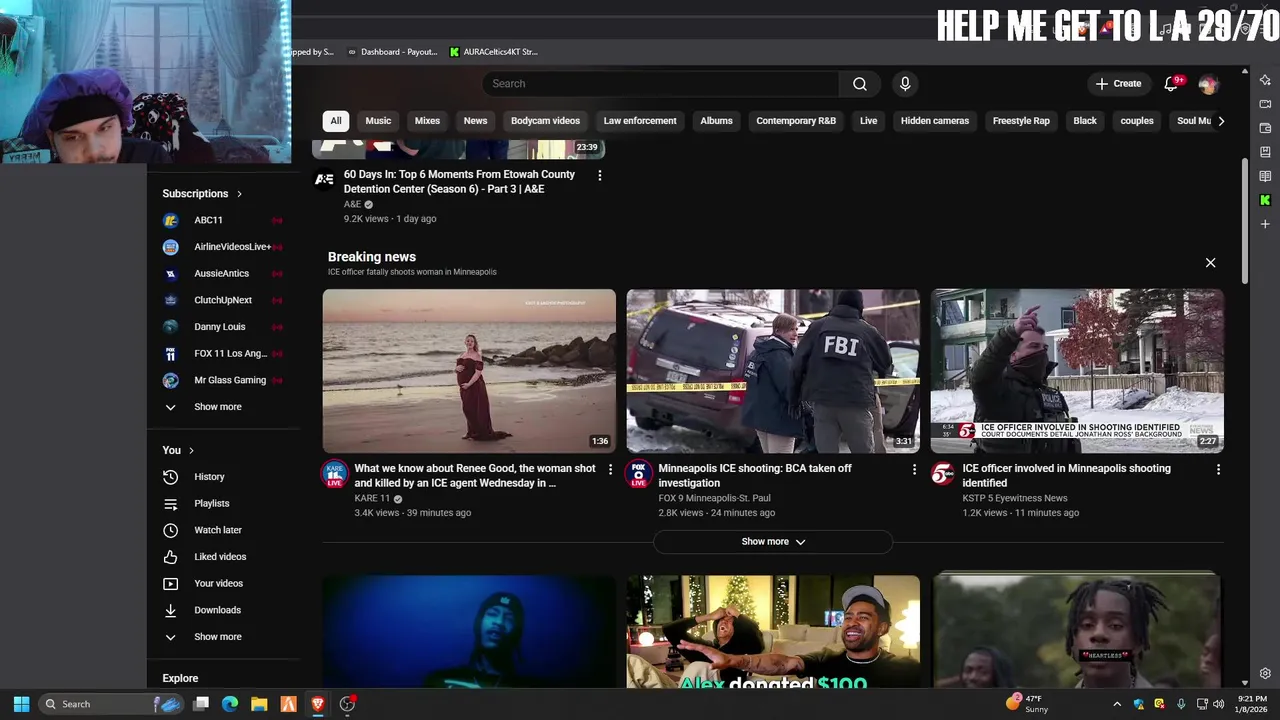Show next category chips arrow
This screenshot has width=1280, height=720.
click(1220, 121)
